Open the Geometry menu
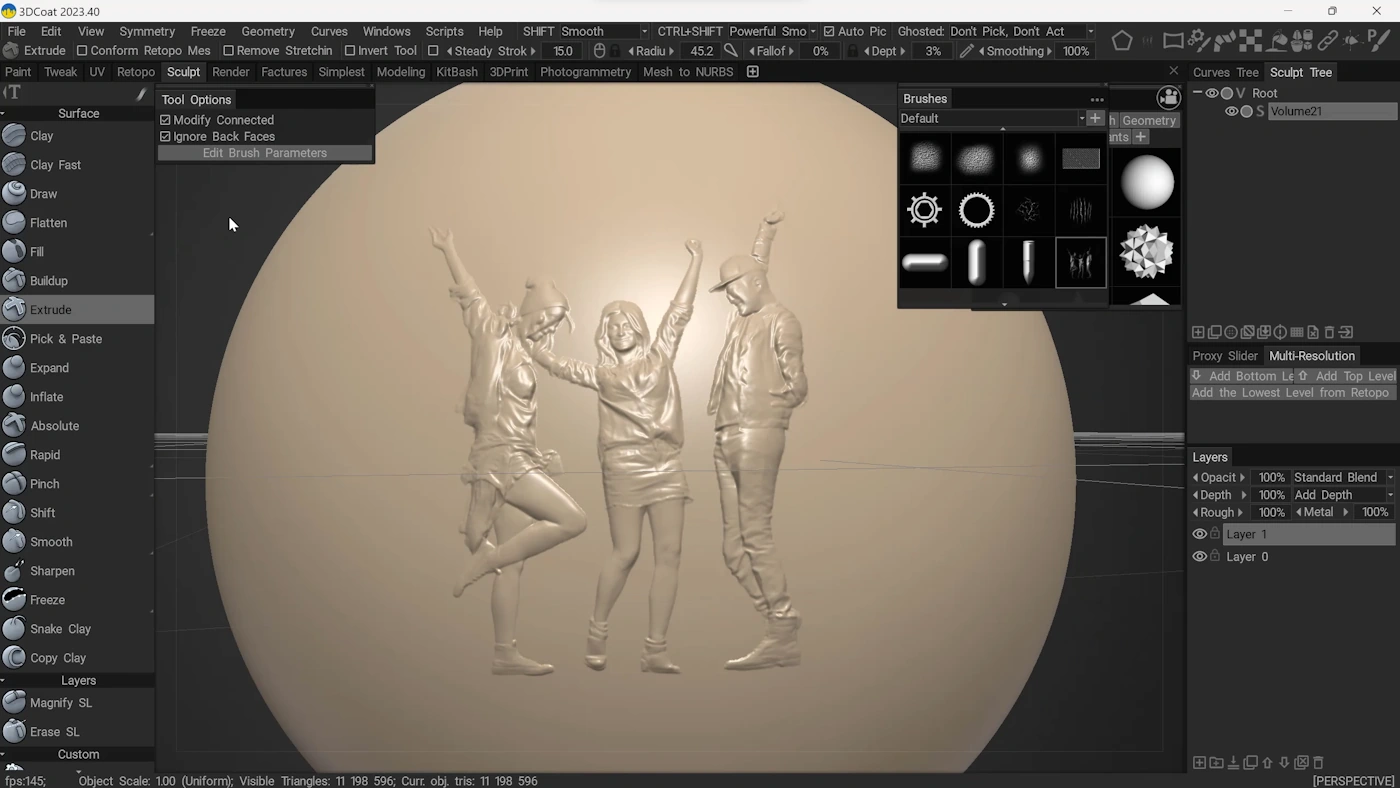Screen dimensions: 1400x788 point(267,31)
